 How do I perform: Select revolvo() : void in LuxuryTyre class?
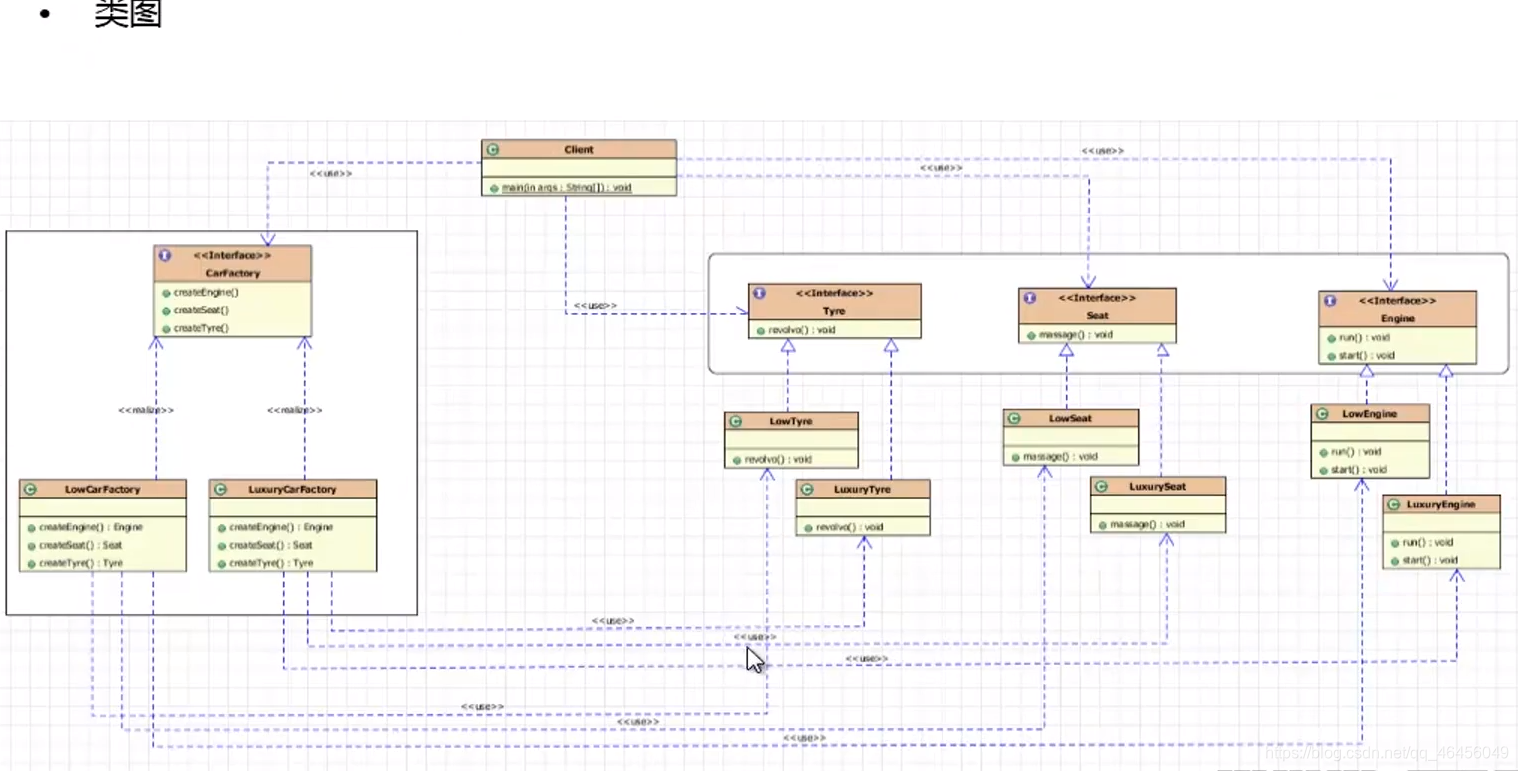coord(850,527)
